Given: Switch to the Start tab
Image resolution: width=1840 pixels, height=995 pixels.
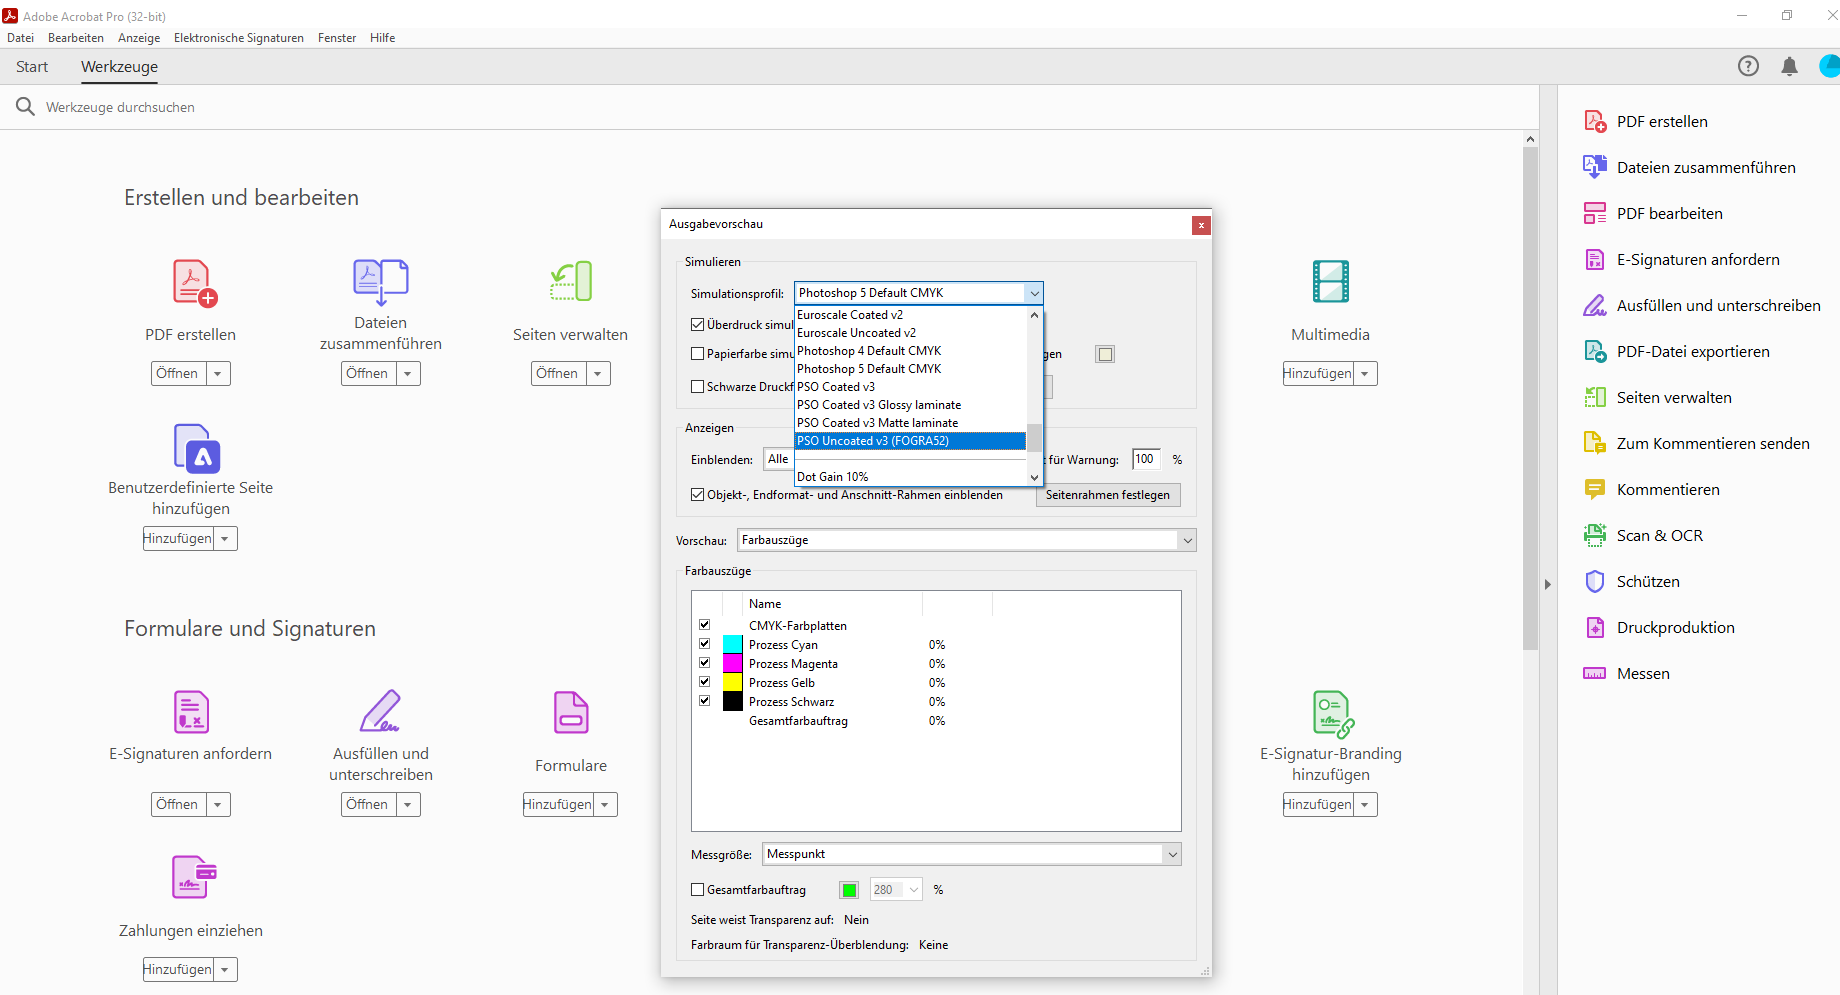Looking at the screenshot, I should (x=32, y=67).
